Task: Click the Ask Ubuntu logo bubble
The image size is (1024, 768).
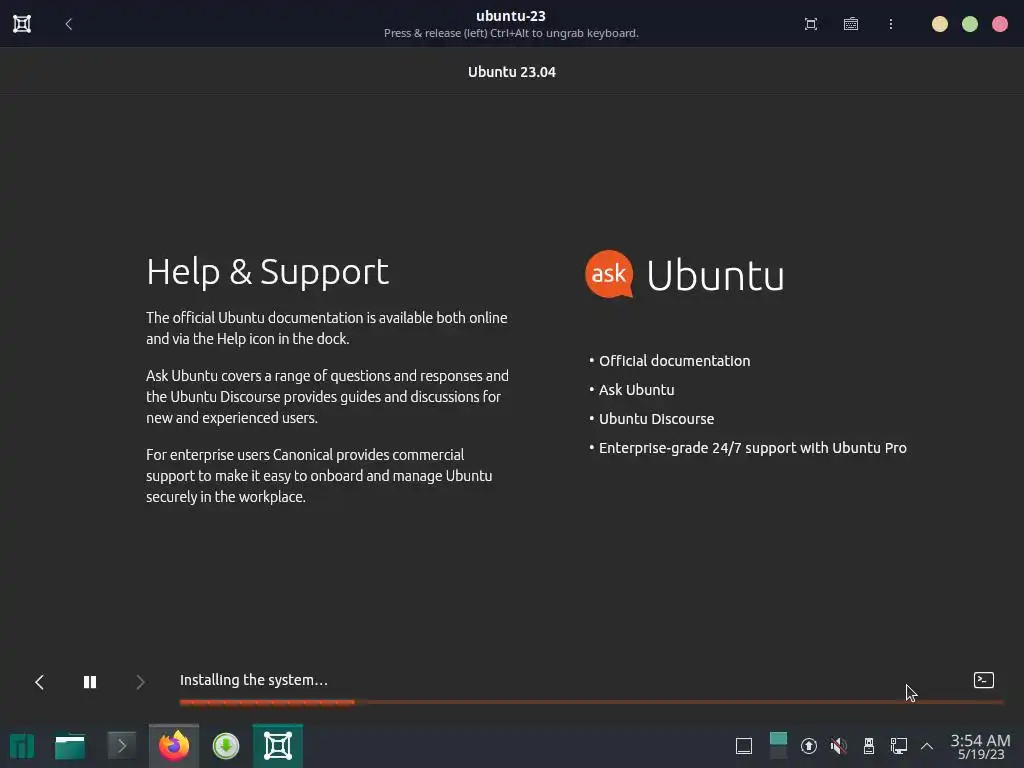Action: point(609,274)
